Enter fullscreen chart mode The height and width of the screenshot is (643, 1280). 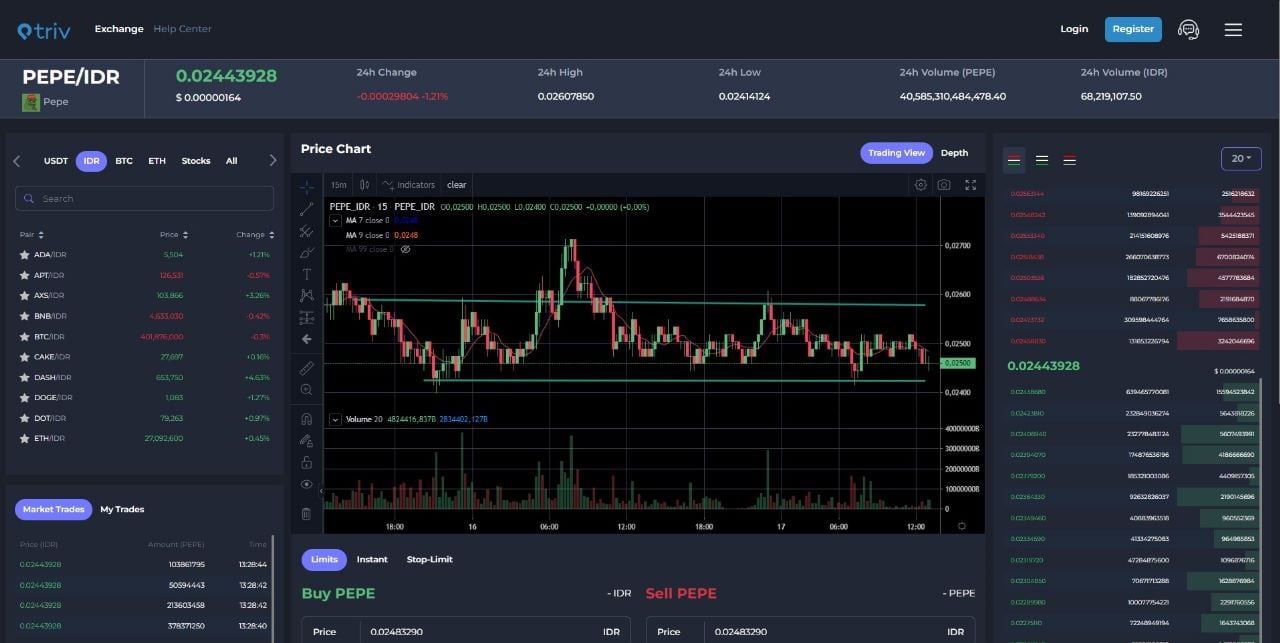(x=970, y=184)
